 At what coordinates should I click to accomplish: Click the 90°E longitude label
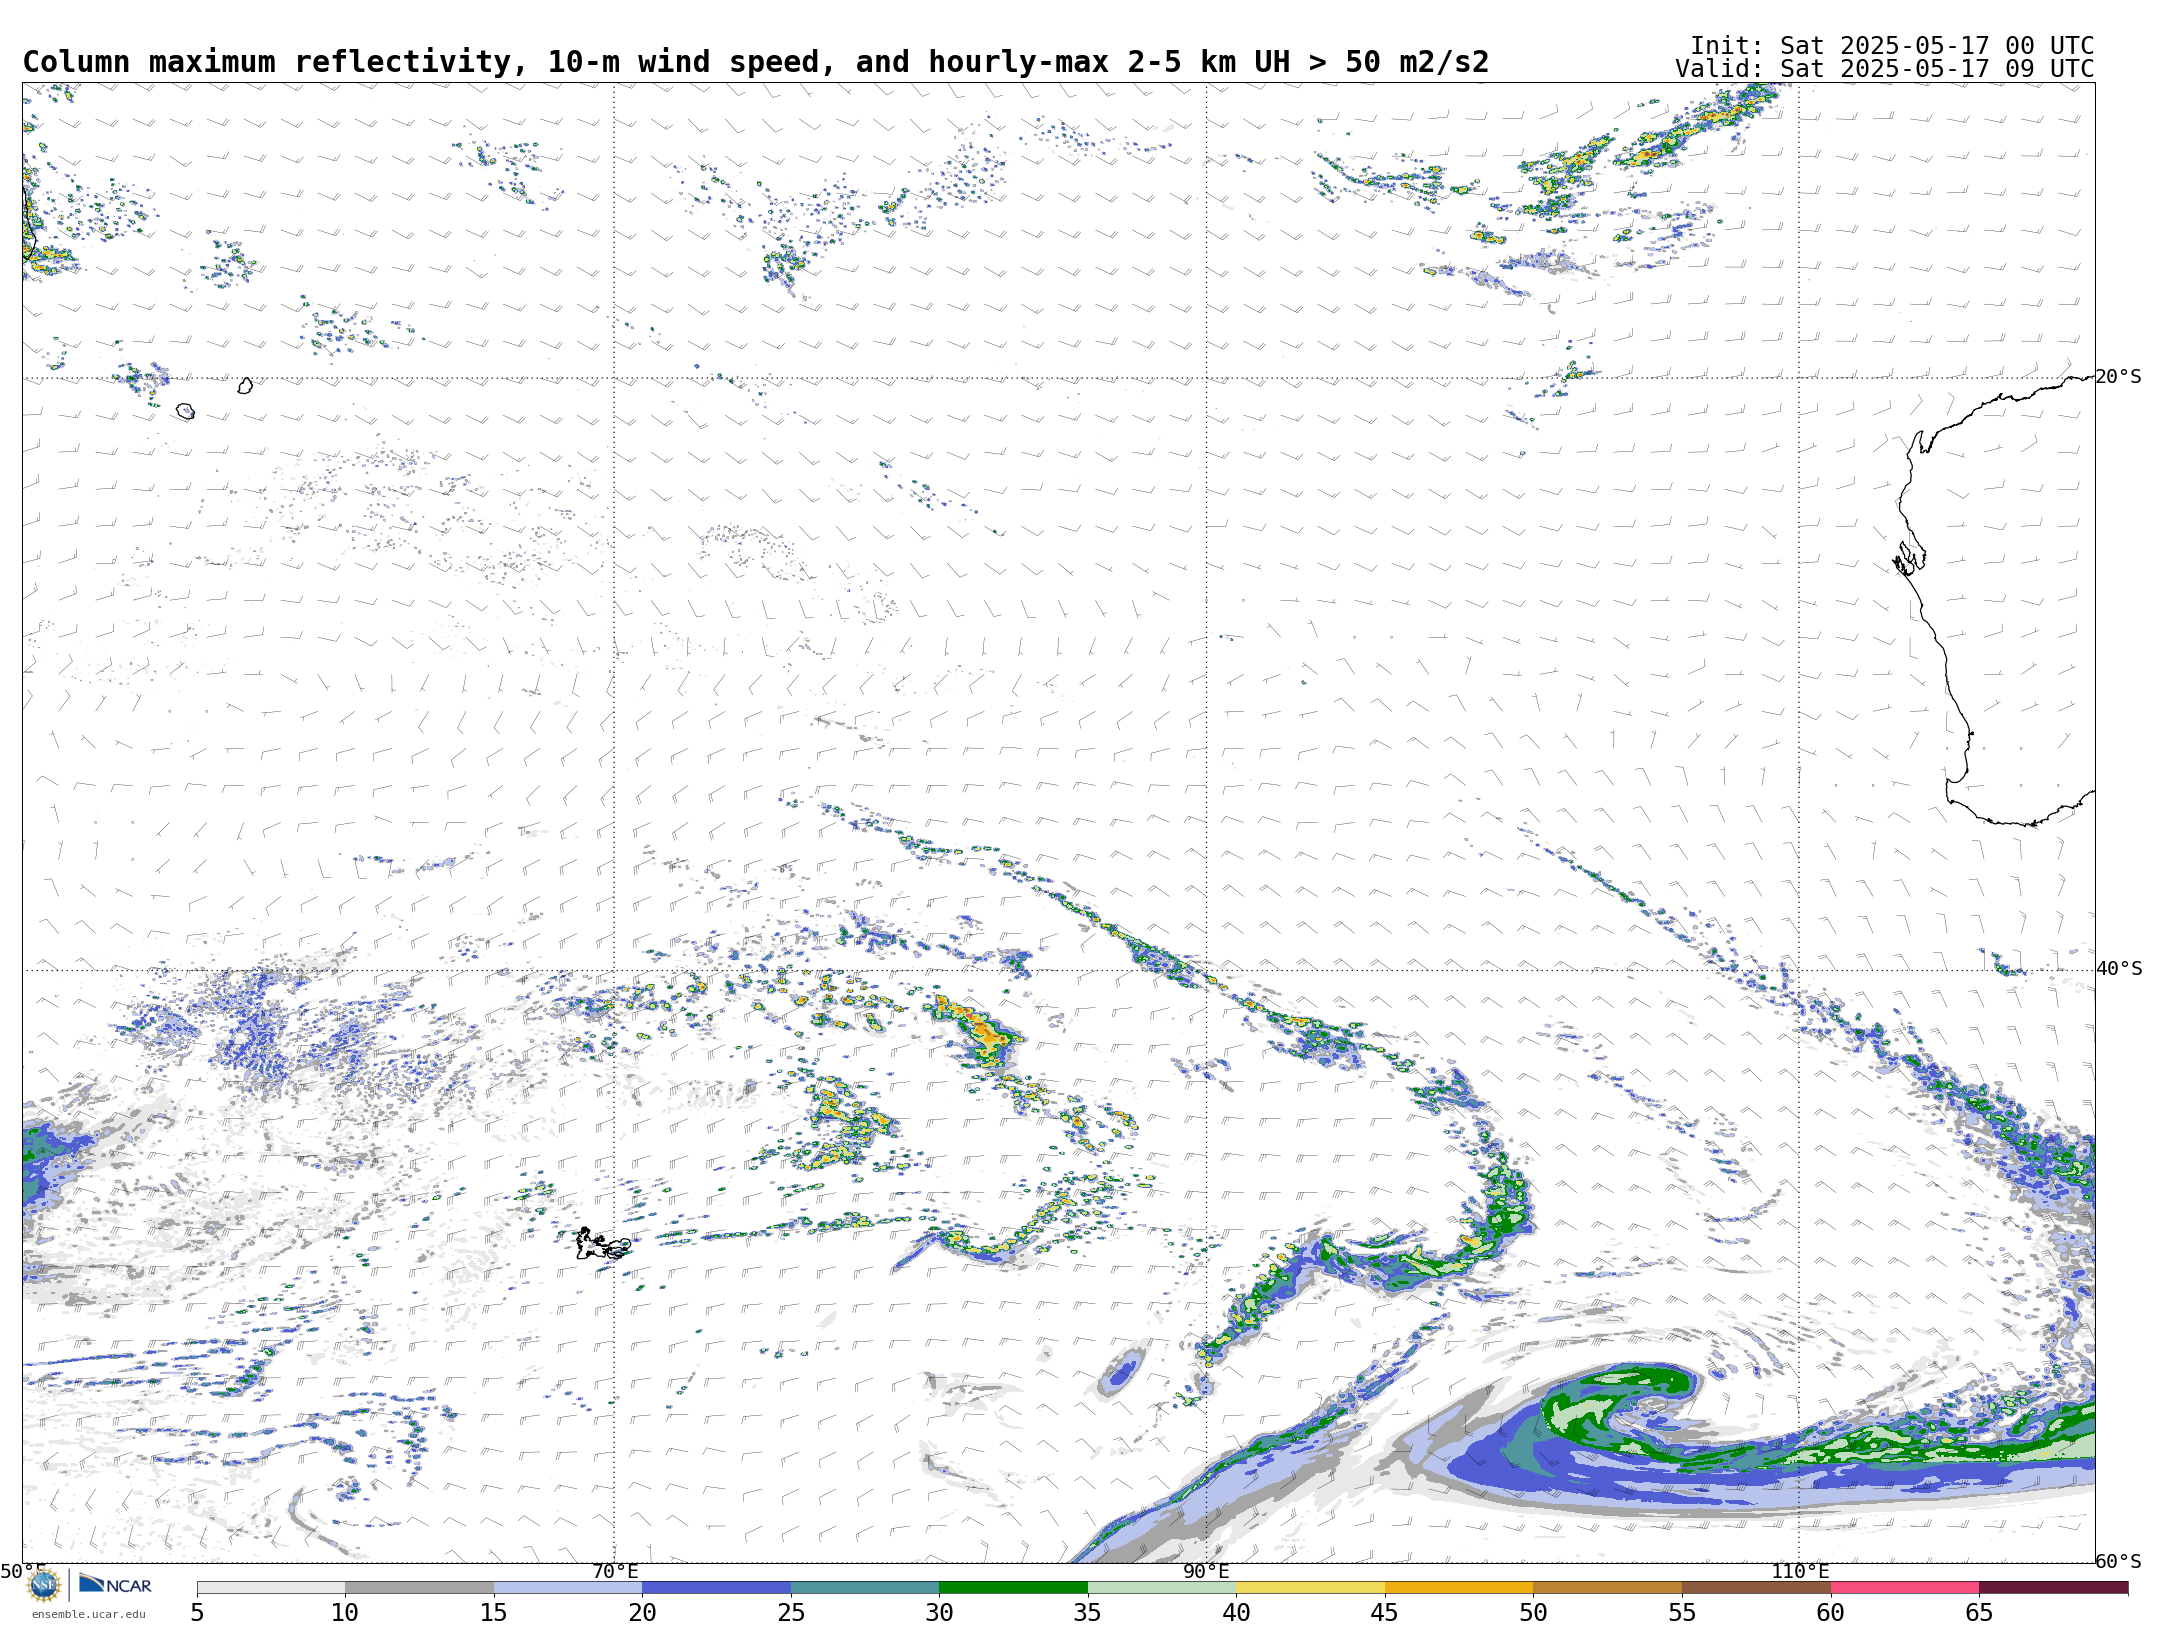[x=1206, y=1572]
